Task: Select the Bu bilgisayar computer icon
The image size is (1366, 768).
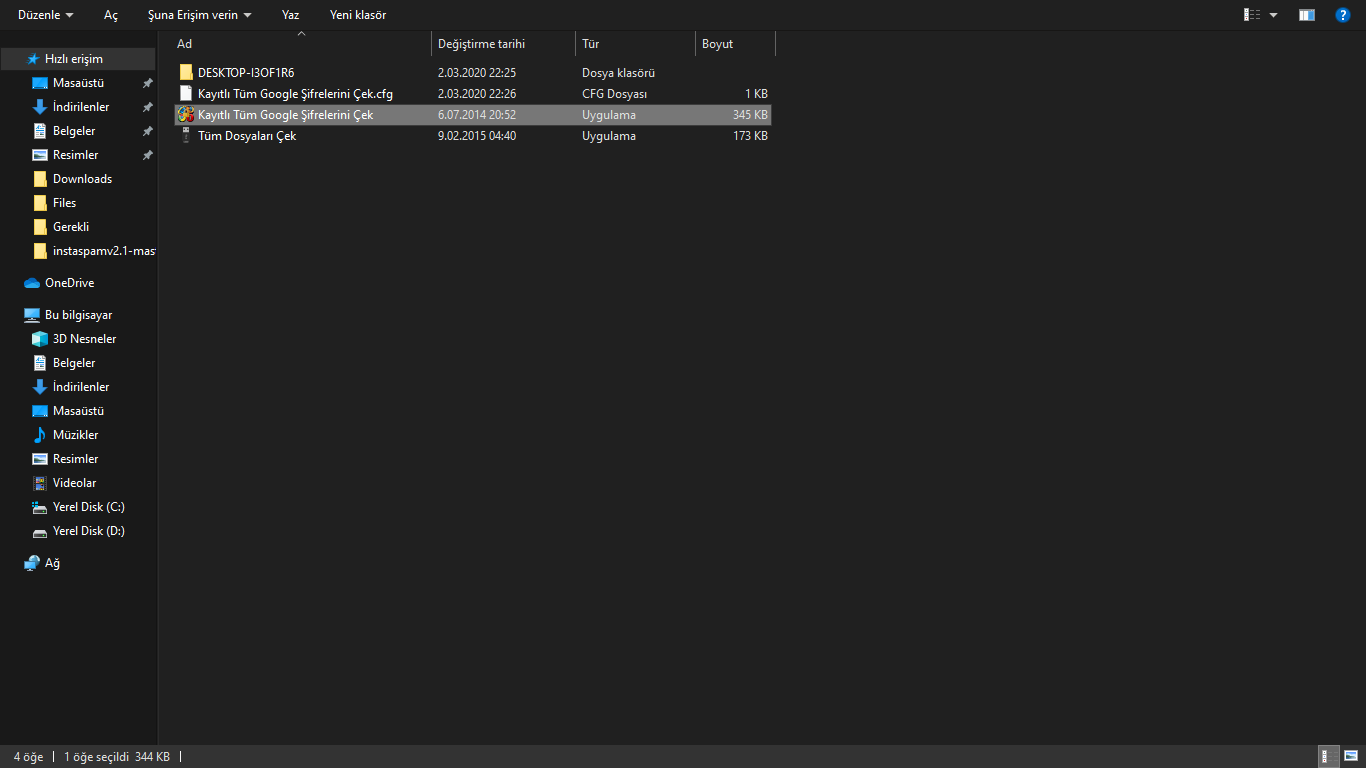Action: [32, 315]
